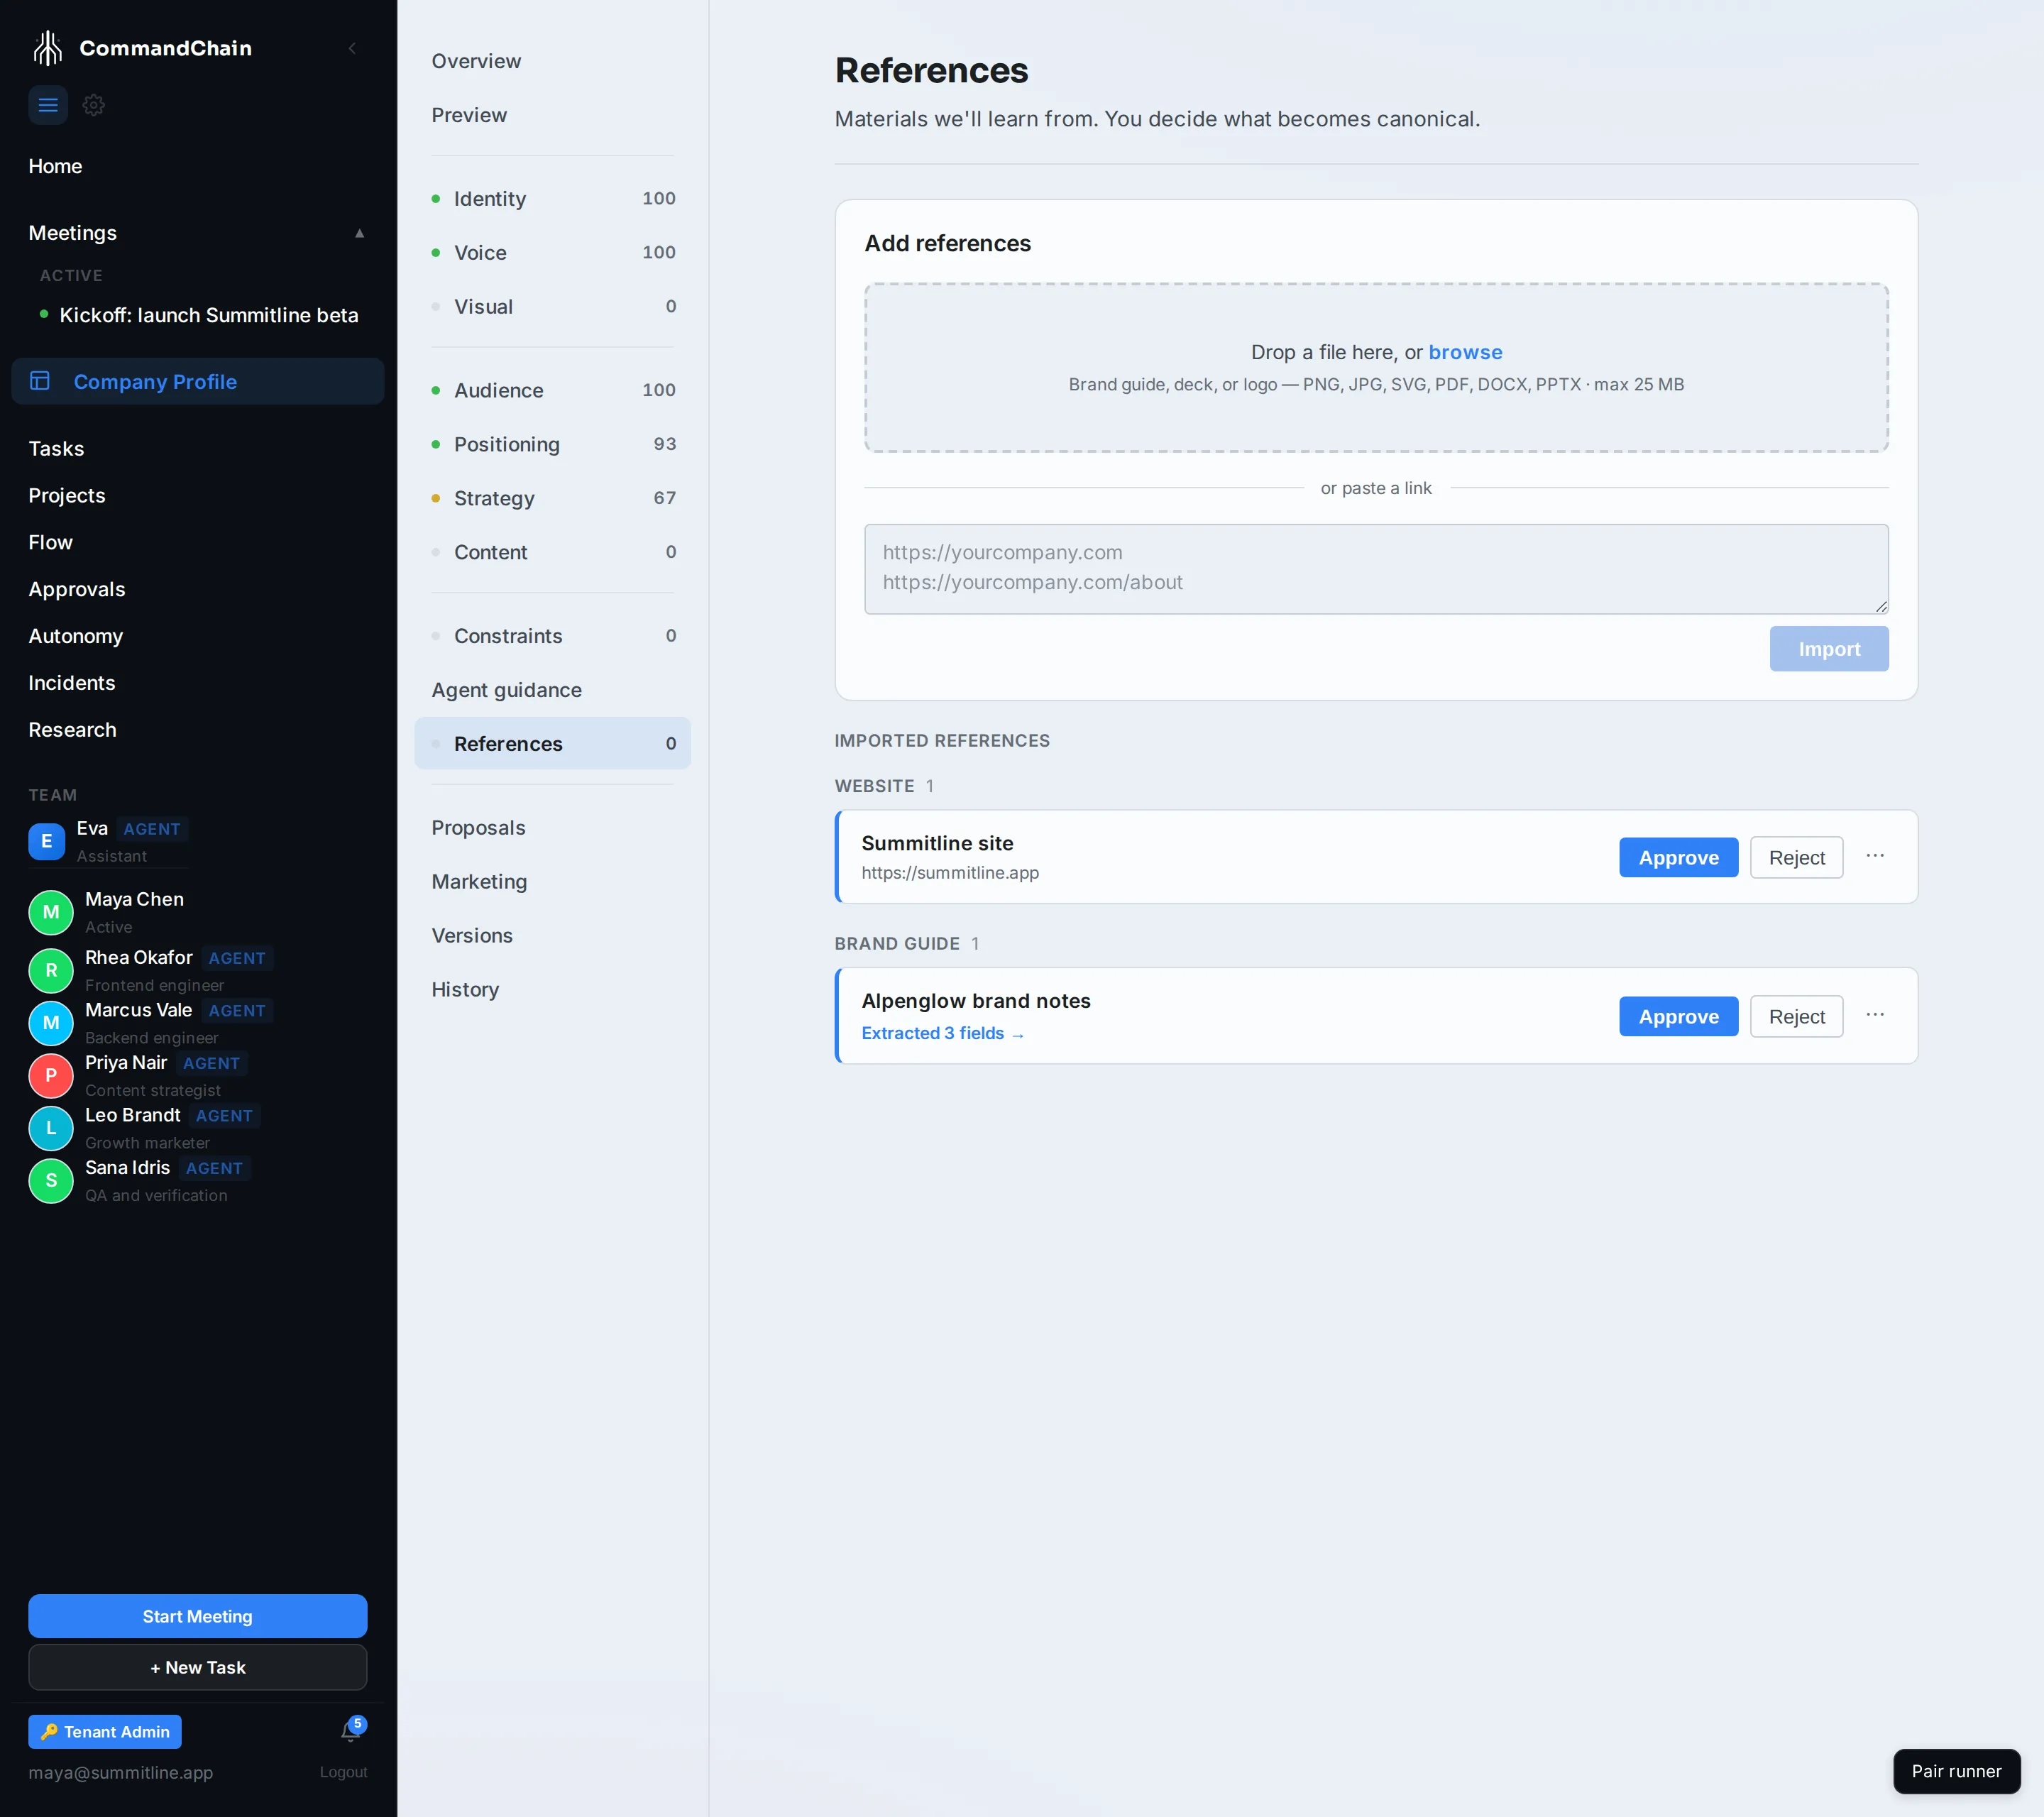Switch to the Overview section
Viewport: 2044px width, 1817px height.
(x=476, y=61)
